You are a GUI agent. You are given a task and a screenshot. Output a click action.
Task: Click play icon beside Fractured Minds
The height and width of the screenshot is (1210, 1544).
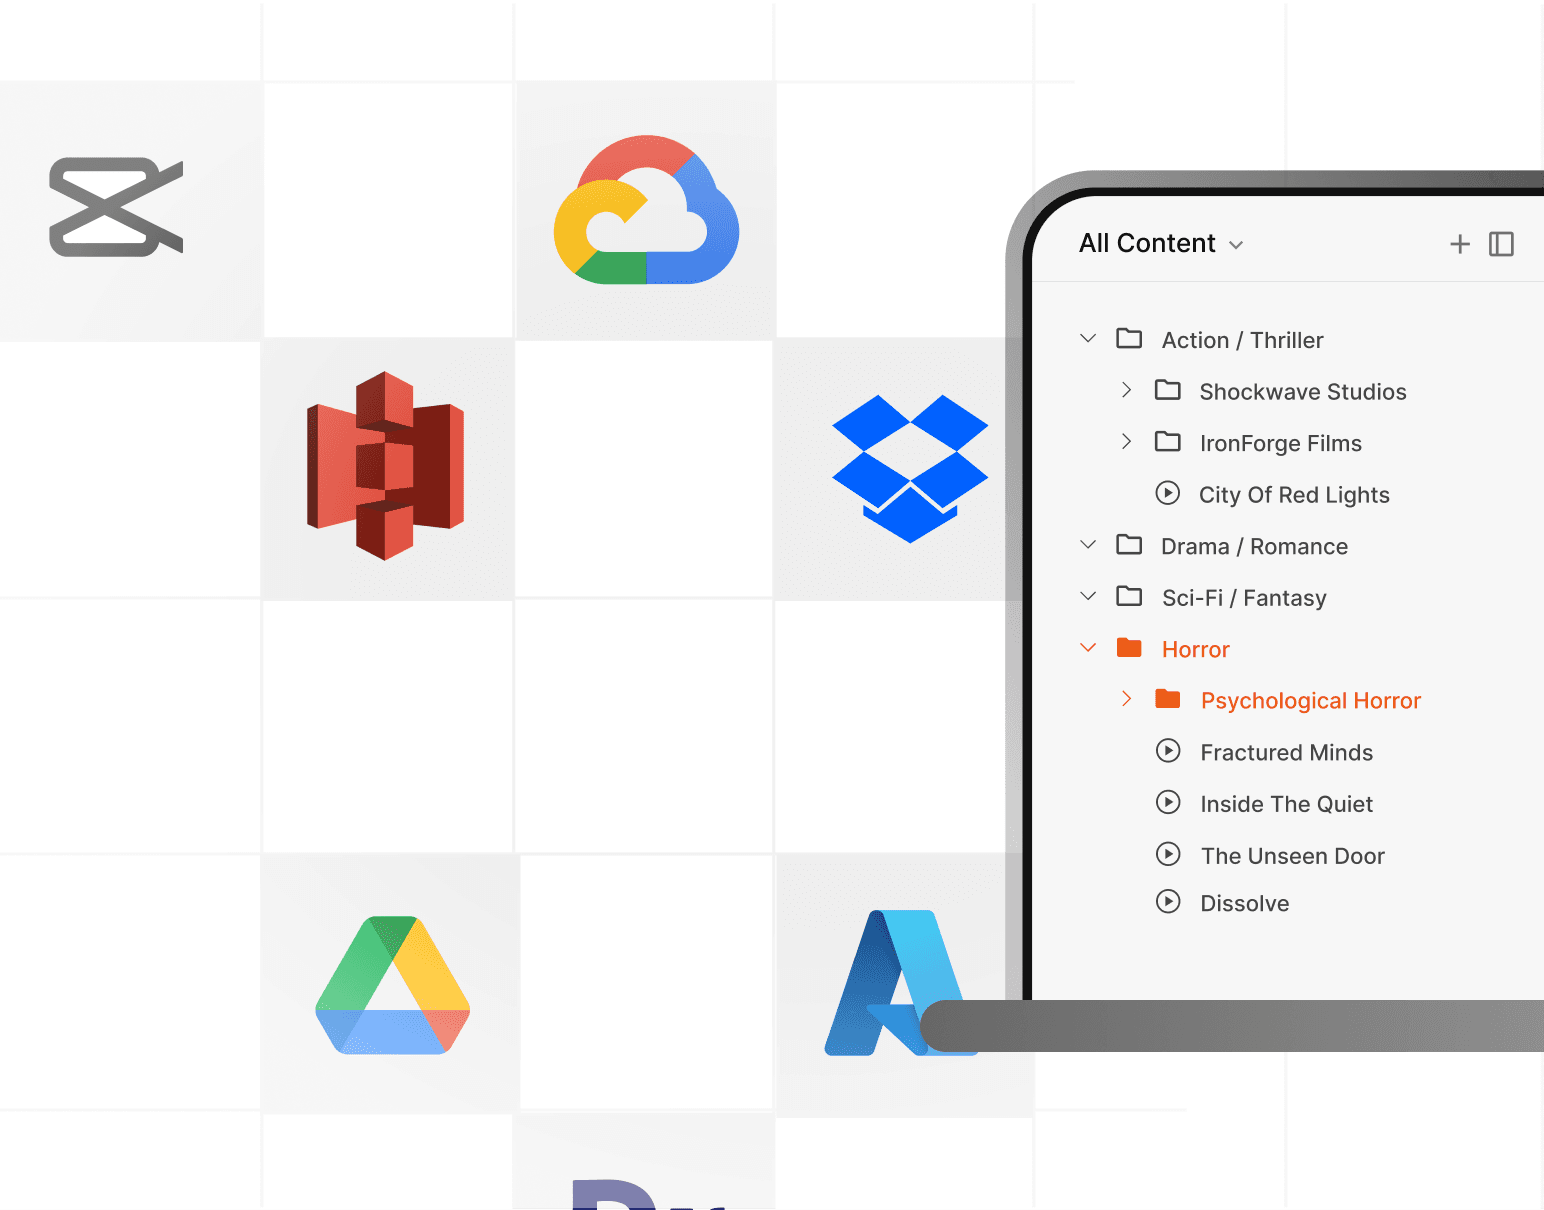coord(1168,751)
